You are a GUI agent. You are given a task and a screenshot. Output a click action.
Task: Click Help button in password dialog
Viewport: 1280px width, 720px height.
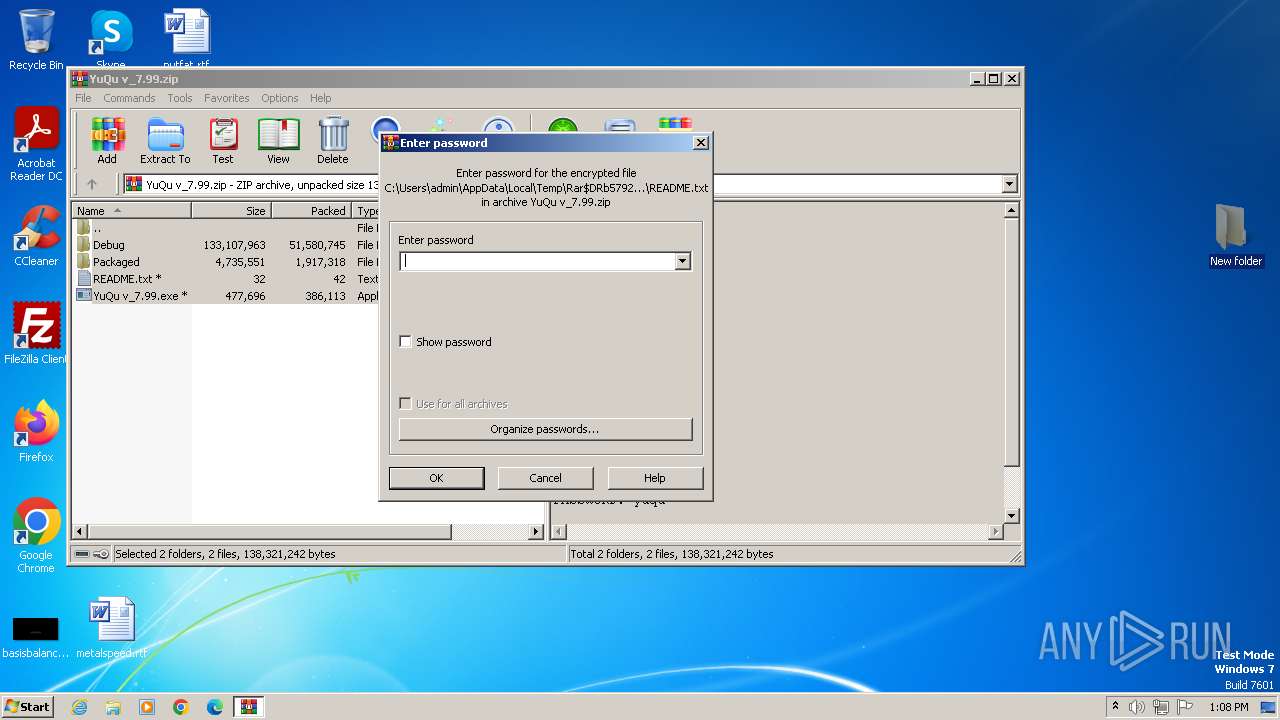pyautogui.click(x=655, y=478)
